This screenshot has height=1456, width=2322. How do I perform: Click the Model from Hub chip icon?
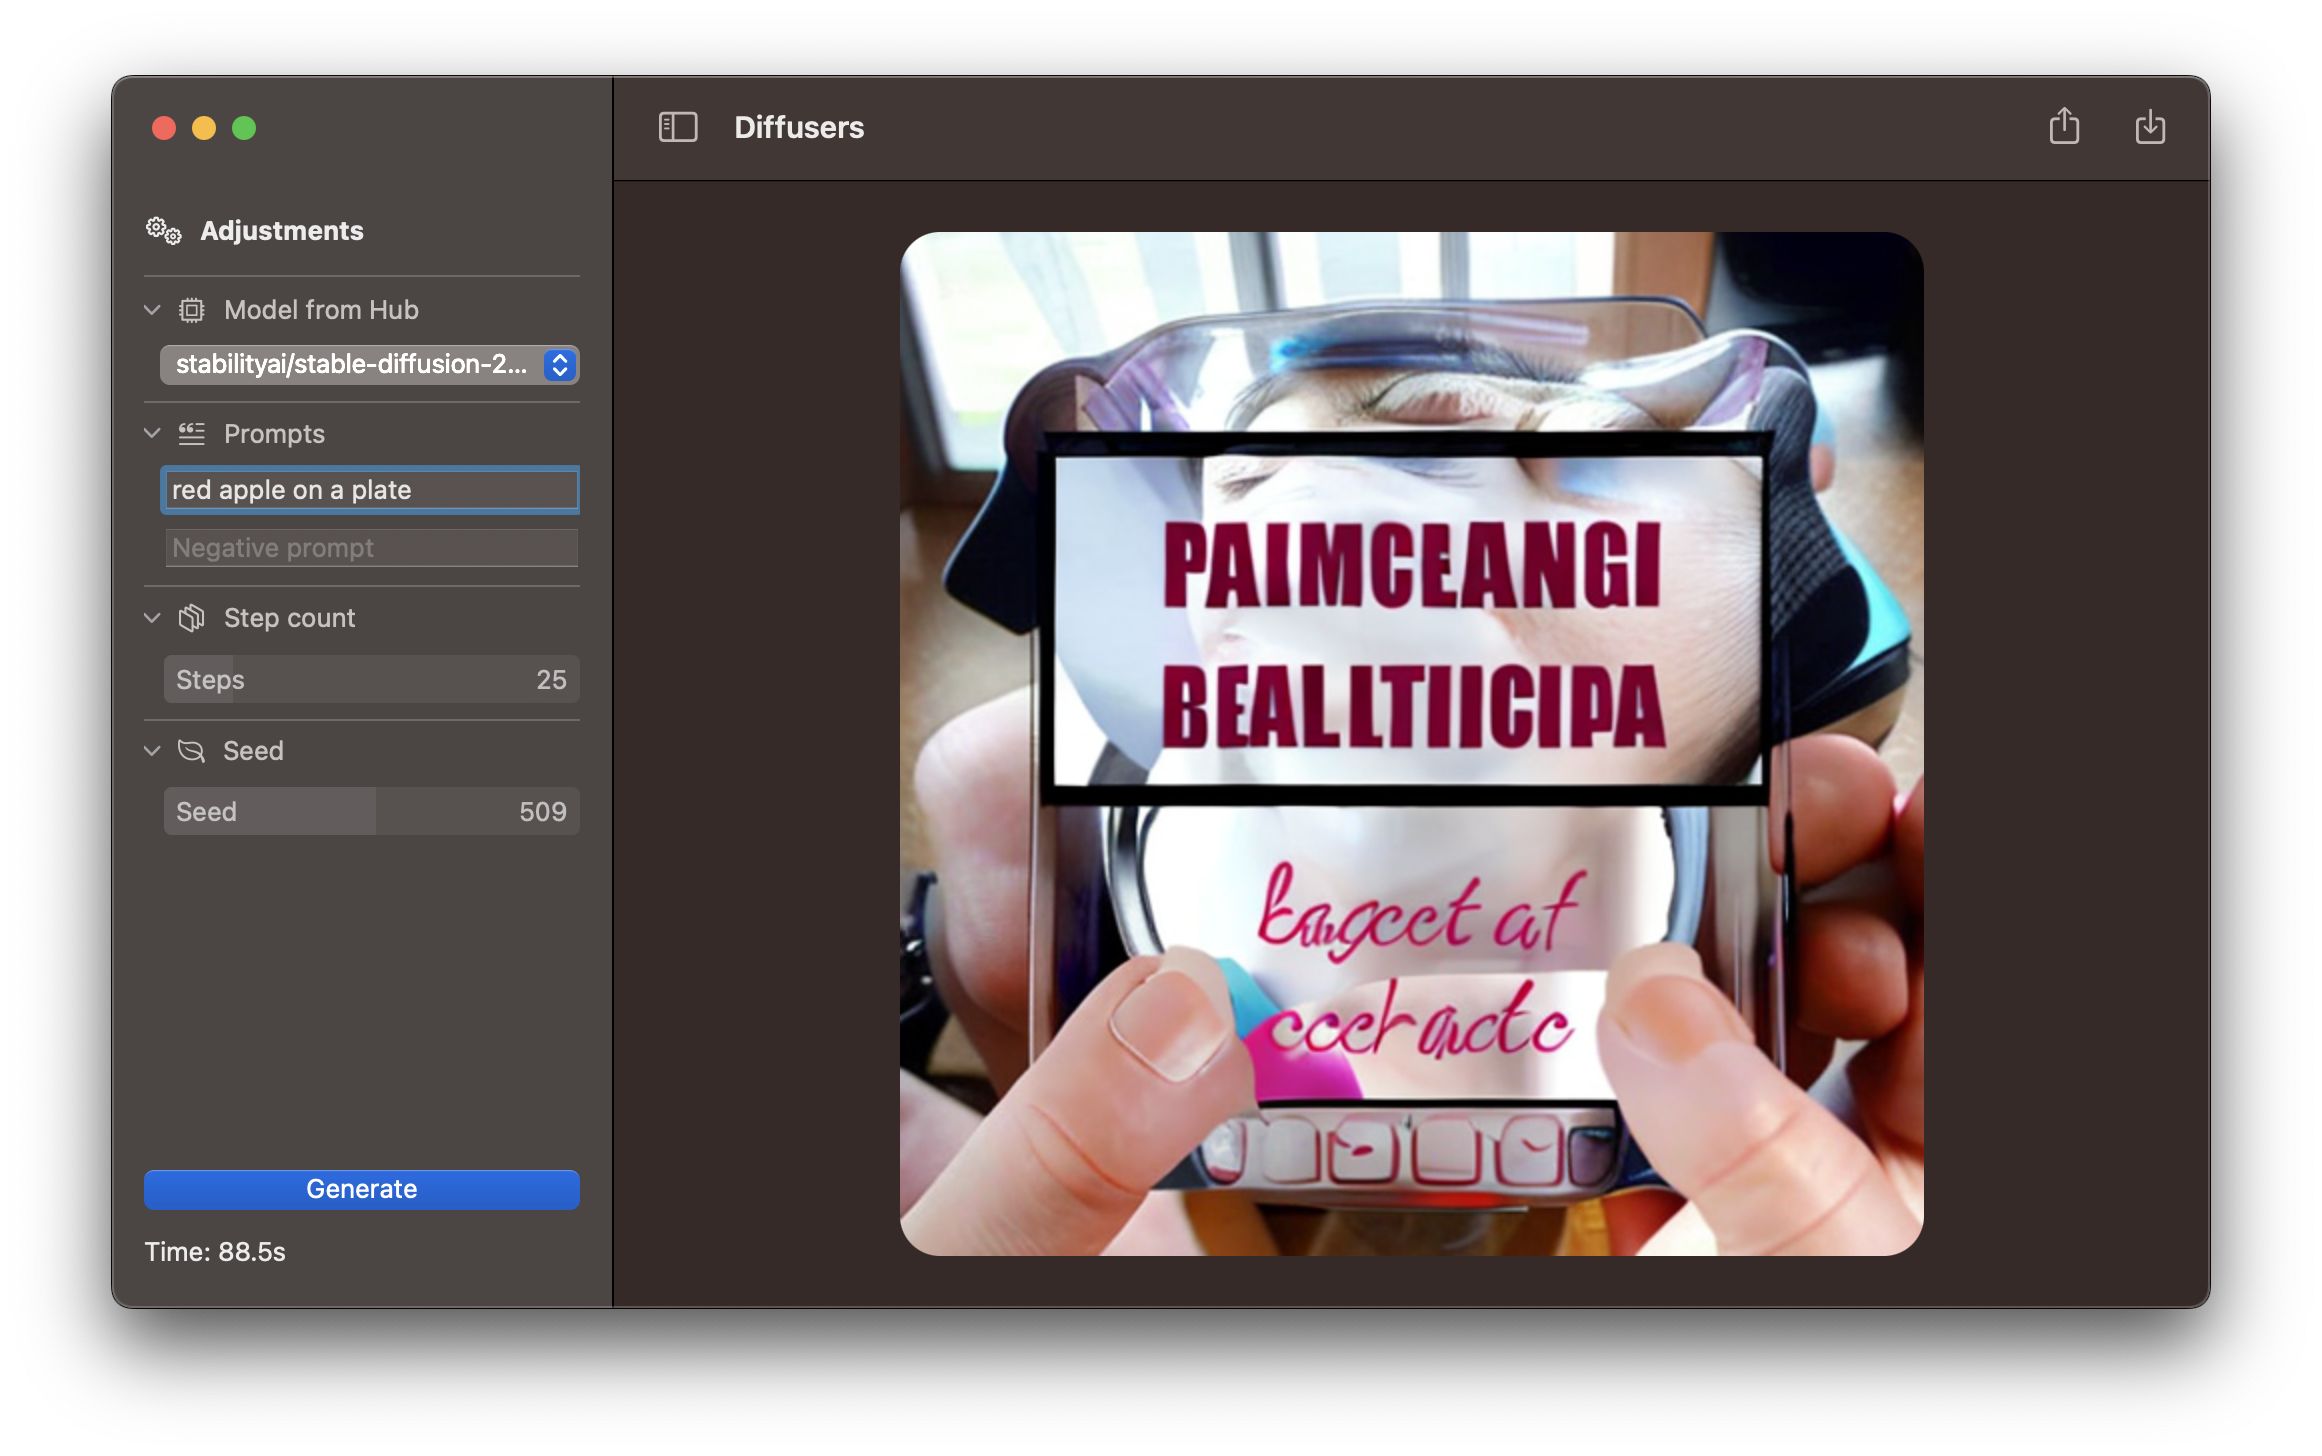[192, 310]
